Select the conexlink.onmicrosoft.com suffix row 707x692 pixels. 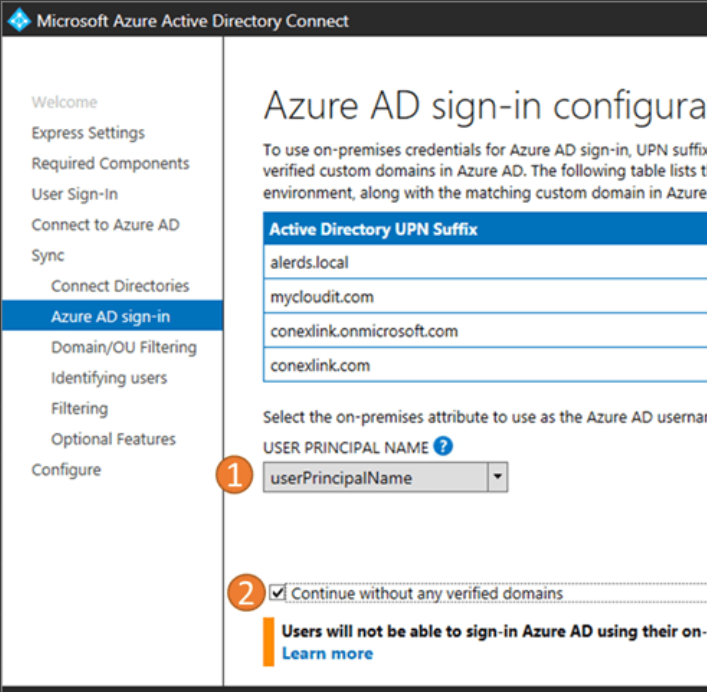[485, 330]
